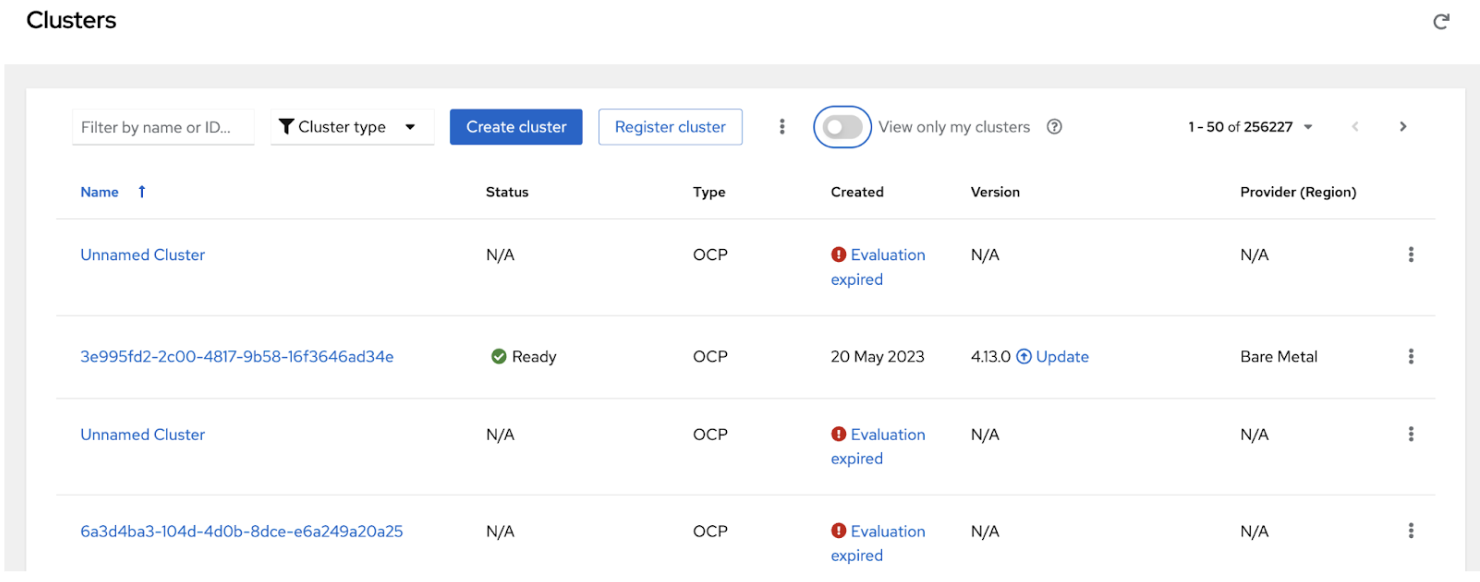Click the Create cluster button
This screenshot has height=582, width=1480.
click(516, 127)
